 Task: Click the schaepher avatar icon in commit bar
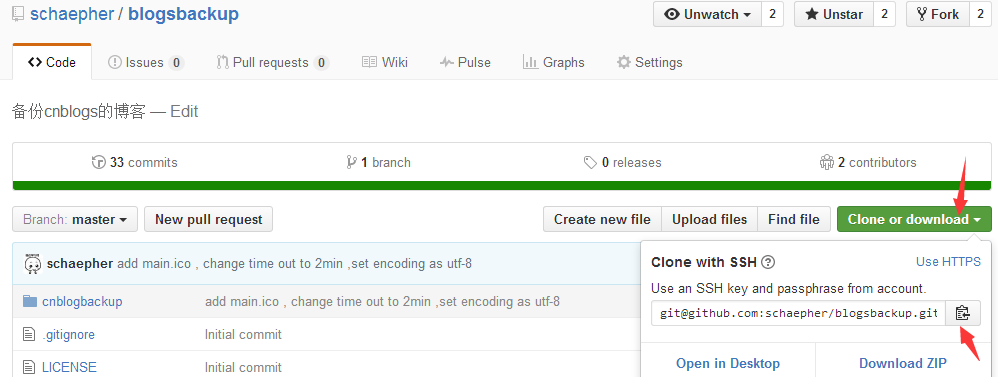32,263
